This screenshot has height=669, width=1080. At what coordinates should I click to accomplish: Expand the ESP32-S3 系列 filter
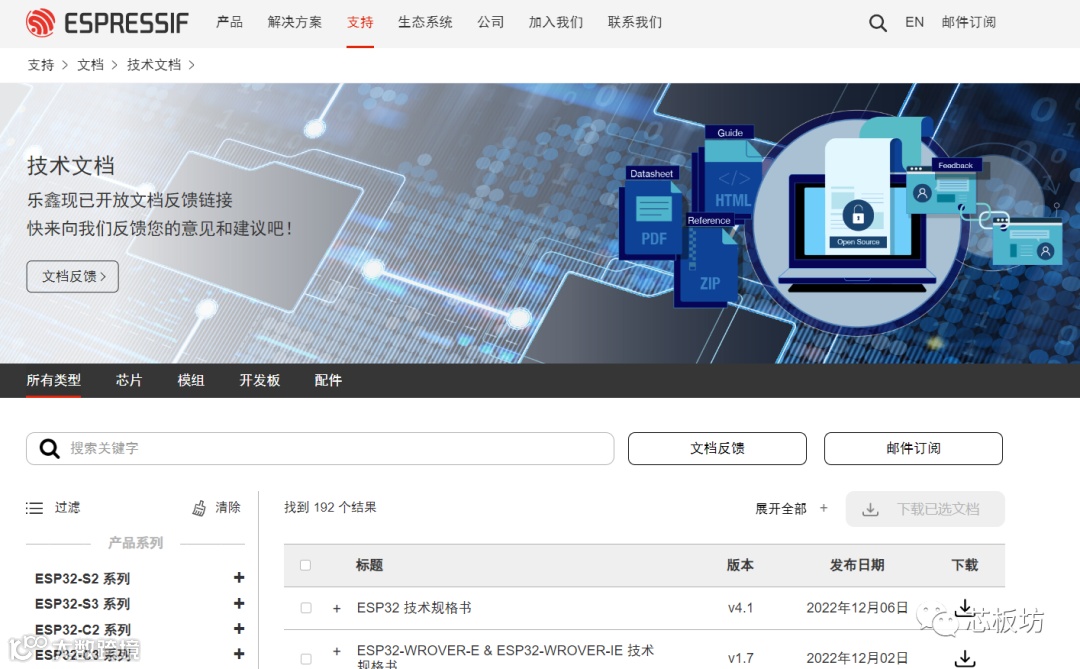point(239,603)
